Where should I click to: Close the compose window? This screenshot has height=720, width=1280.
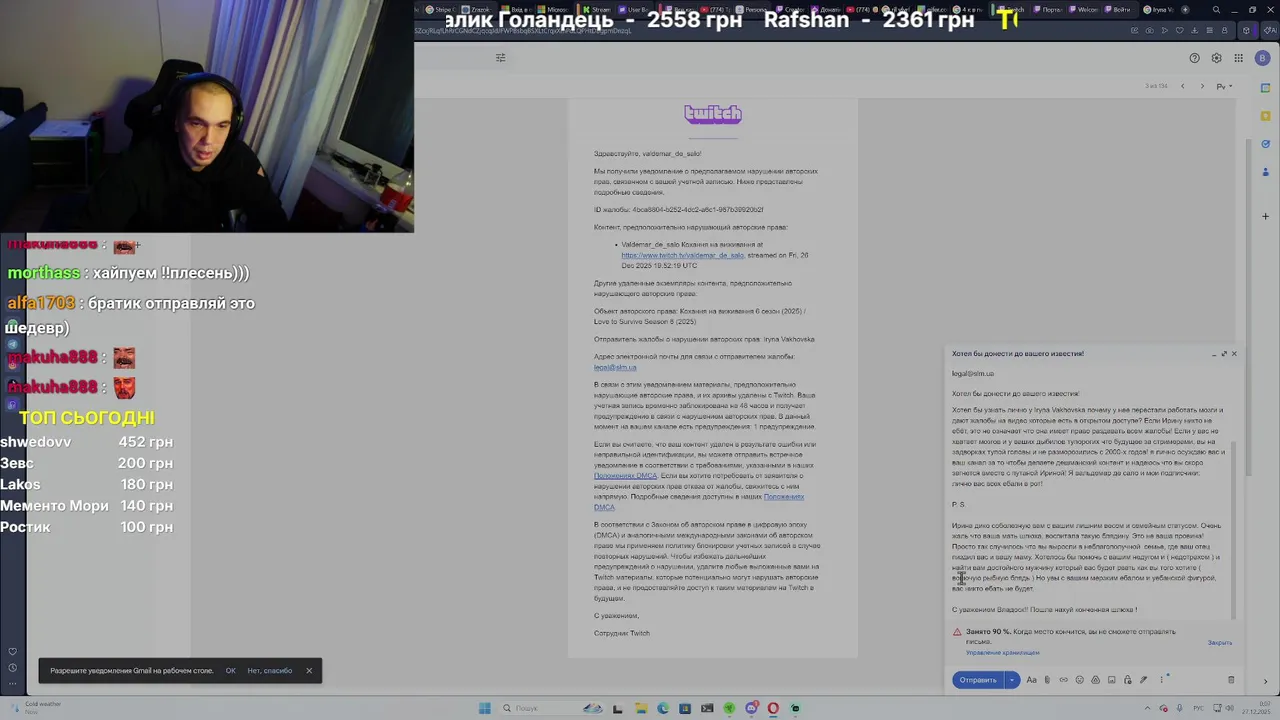pyautogui.click(x=1234, y=354)
